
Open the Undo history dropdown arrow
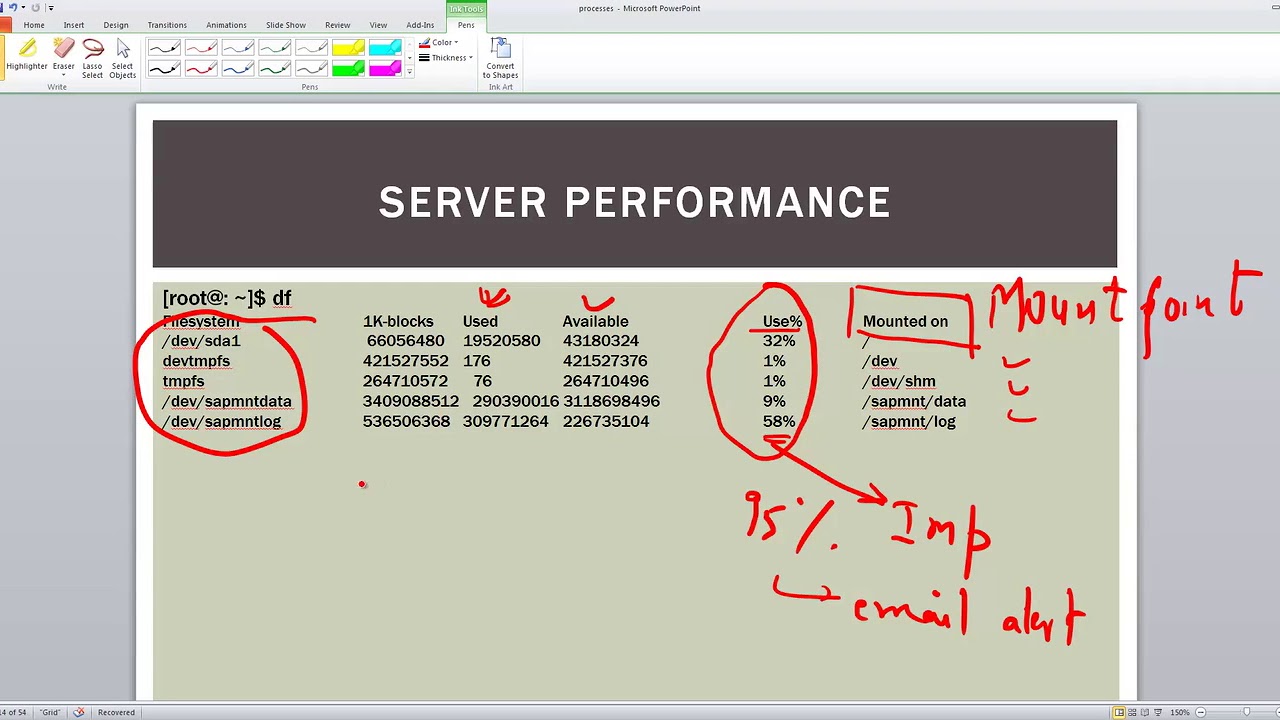point(21,8)
